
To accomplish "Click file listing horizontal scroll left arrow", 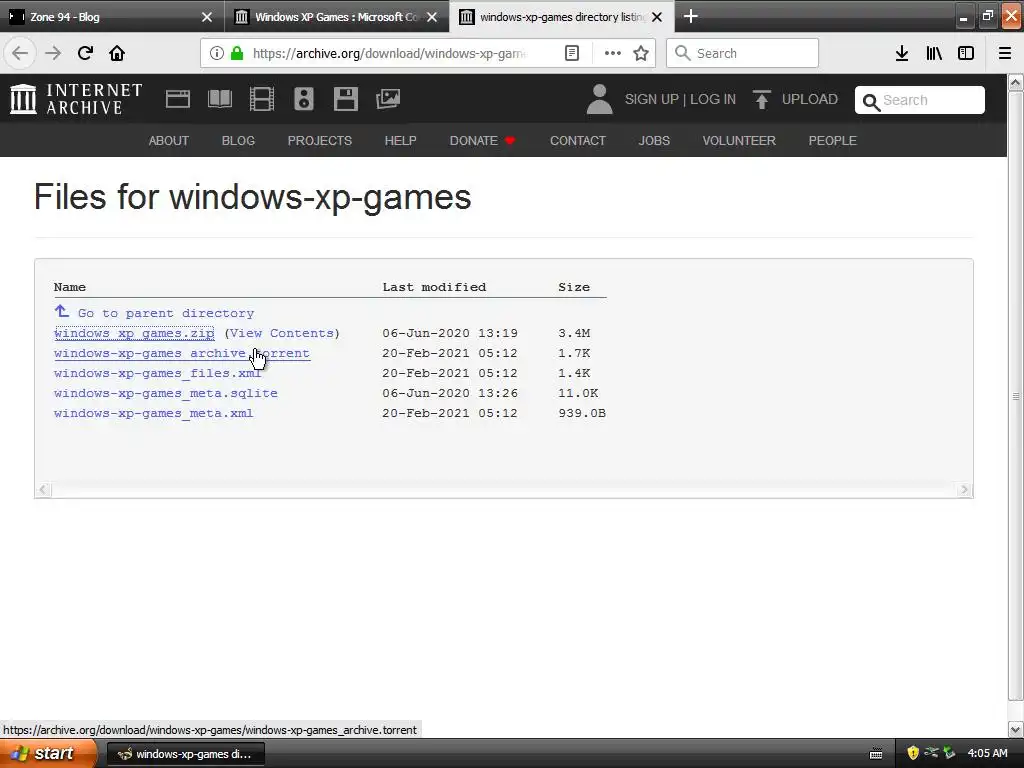I will tap(43, 490).
